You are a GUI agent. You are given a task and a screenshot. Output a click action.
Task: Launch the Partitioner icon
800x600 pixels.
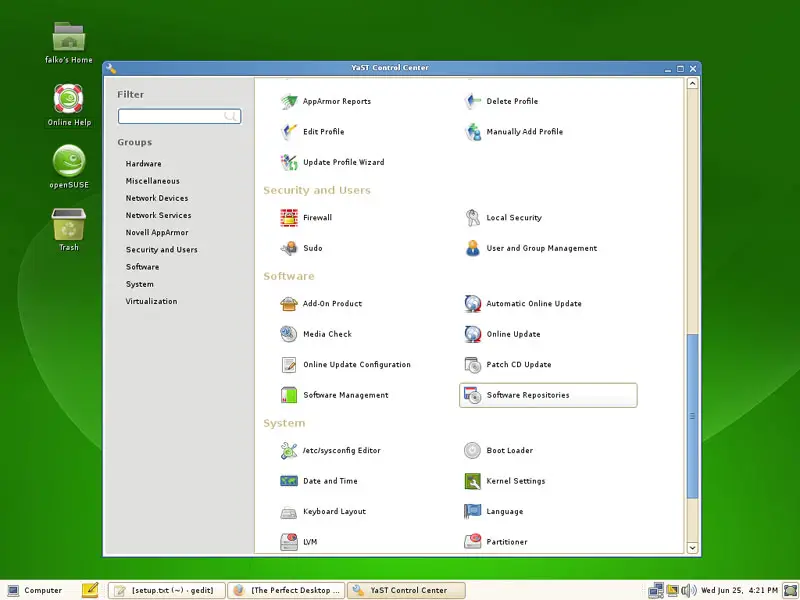pos(472,542)
